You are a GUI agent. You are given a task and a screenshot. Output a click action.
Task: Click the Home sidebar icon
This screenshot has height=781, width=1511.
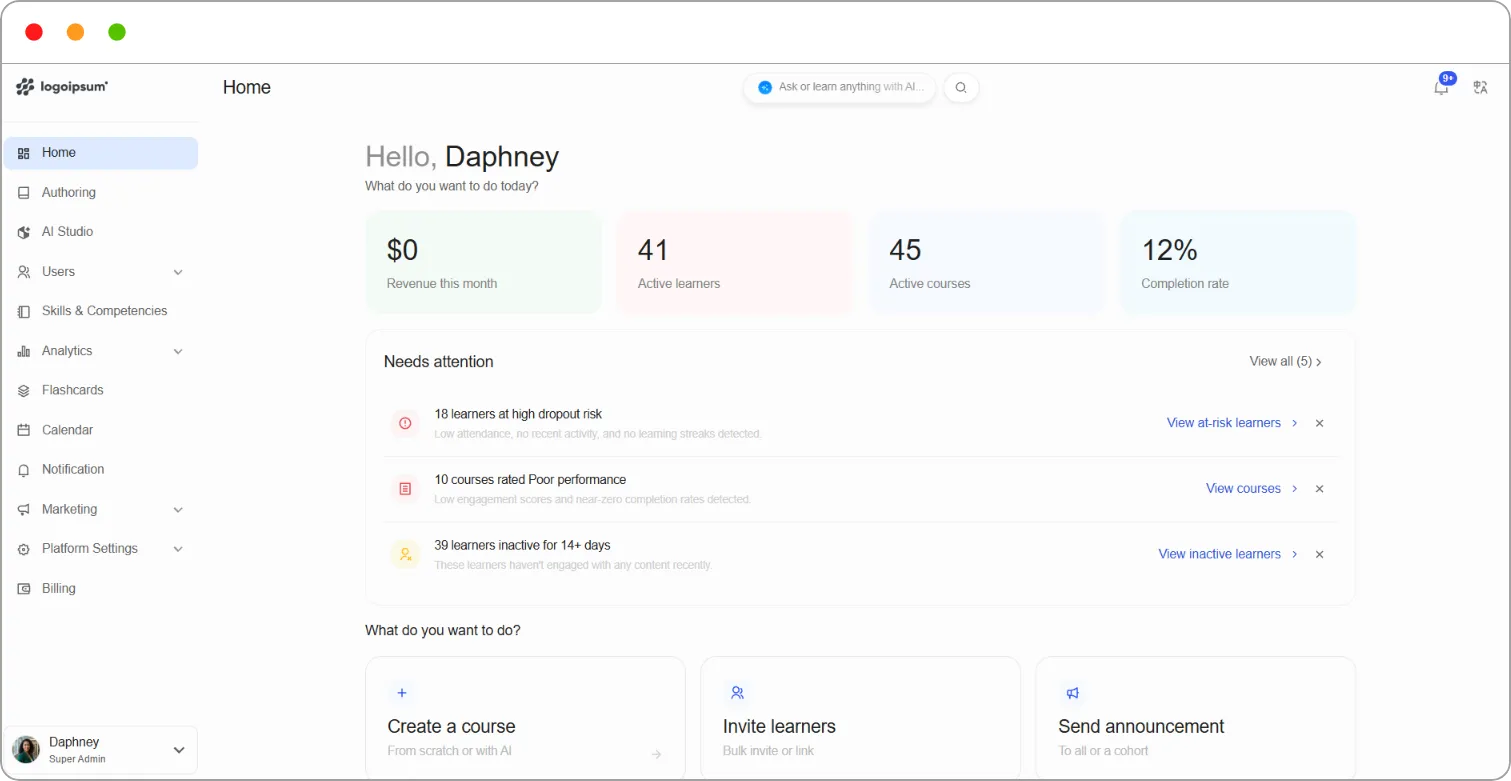(x=24, y=153)
